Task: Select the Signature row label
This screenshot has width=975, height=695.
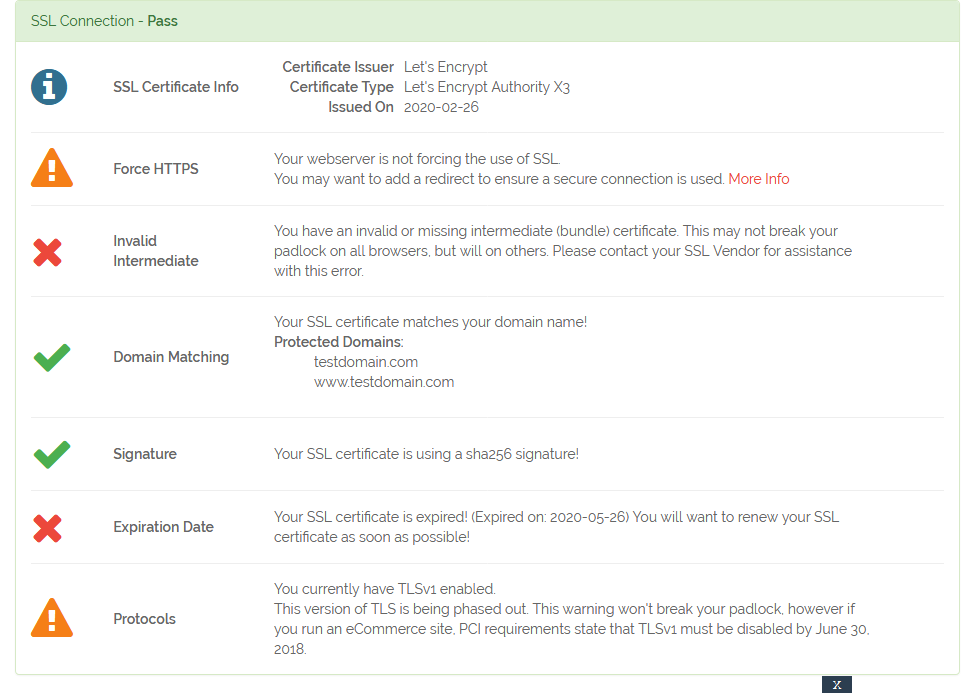Action: coord(145,454)
